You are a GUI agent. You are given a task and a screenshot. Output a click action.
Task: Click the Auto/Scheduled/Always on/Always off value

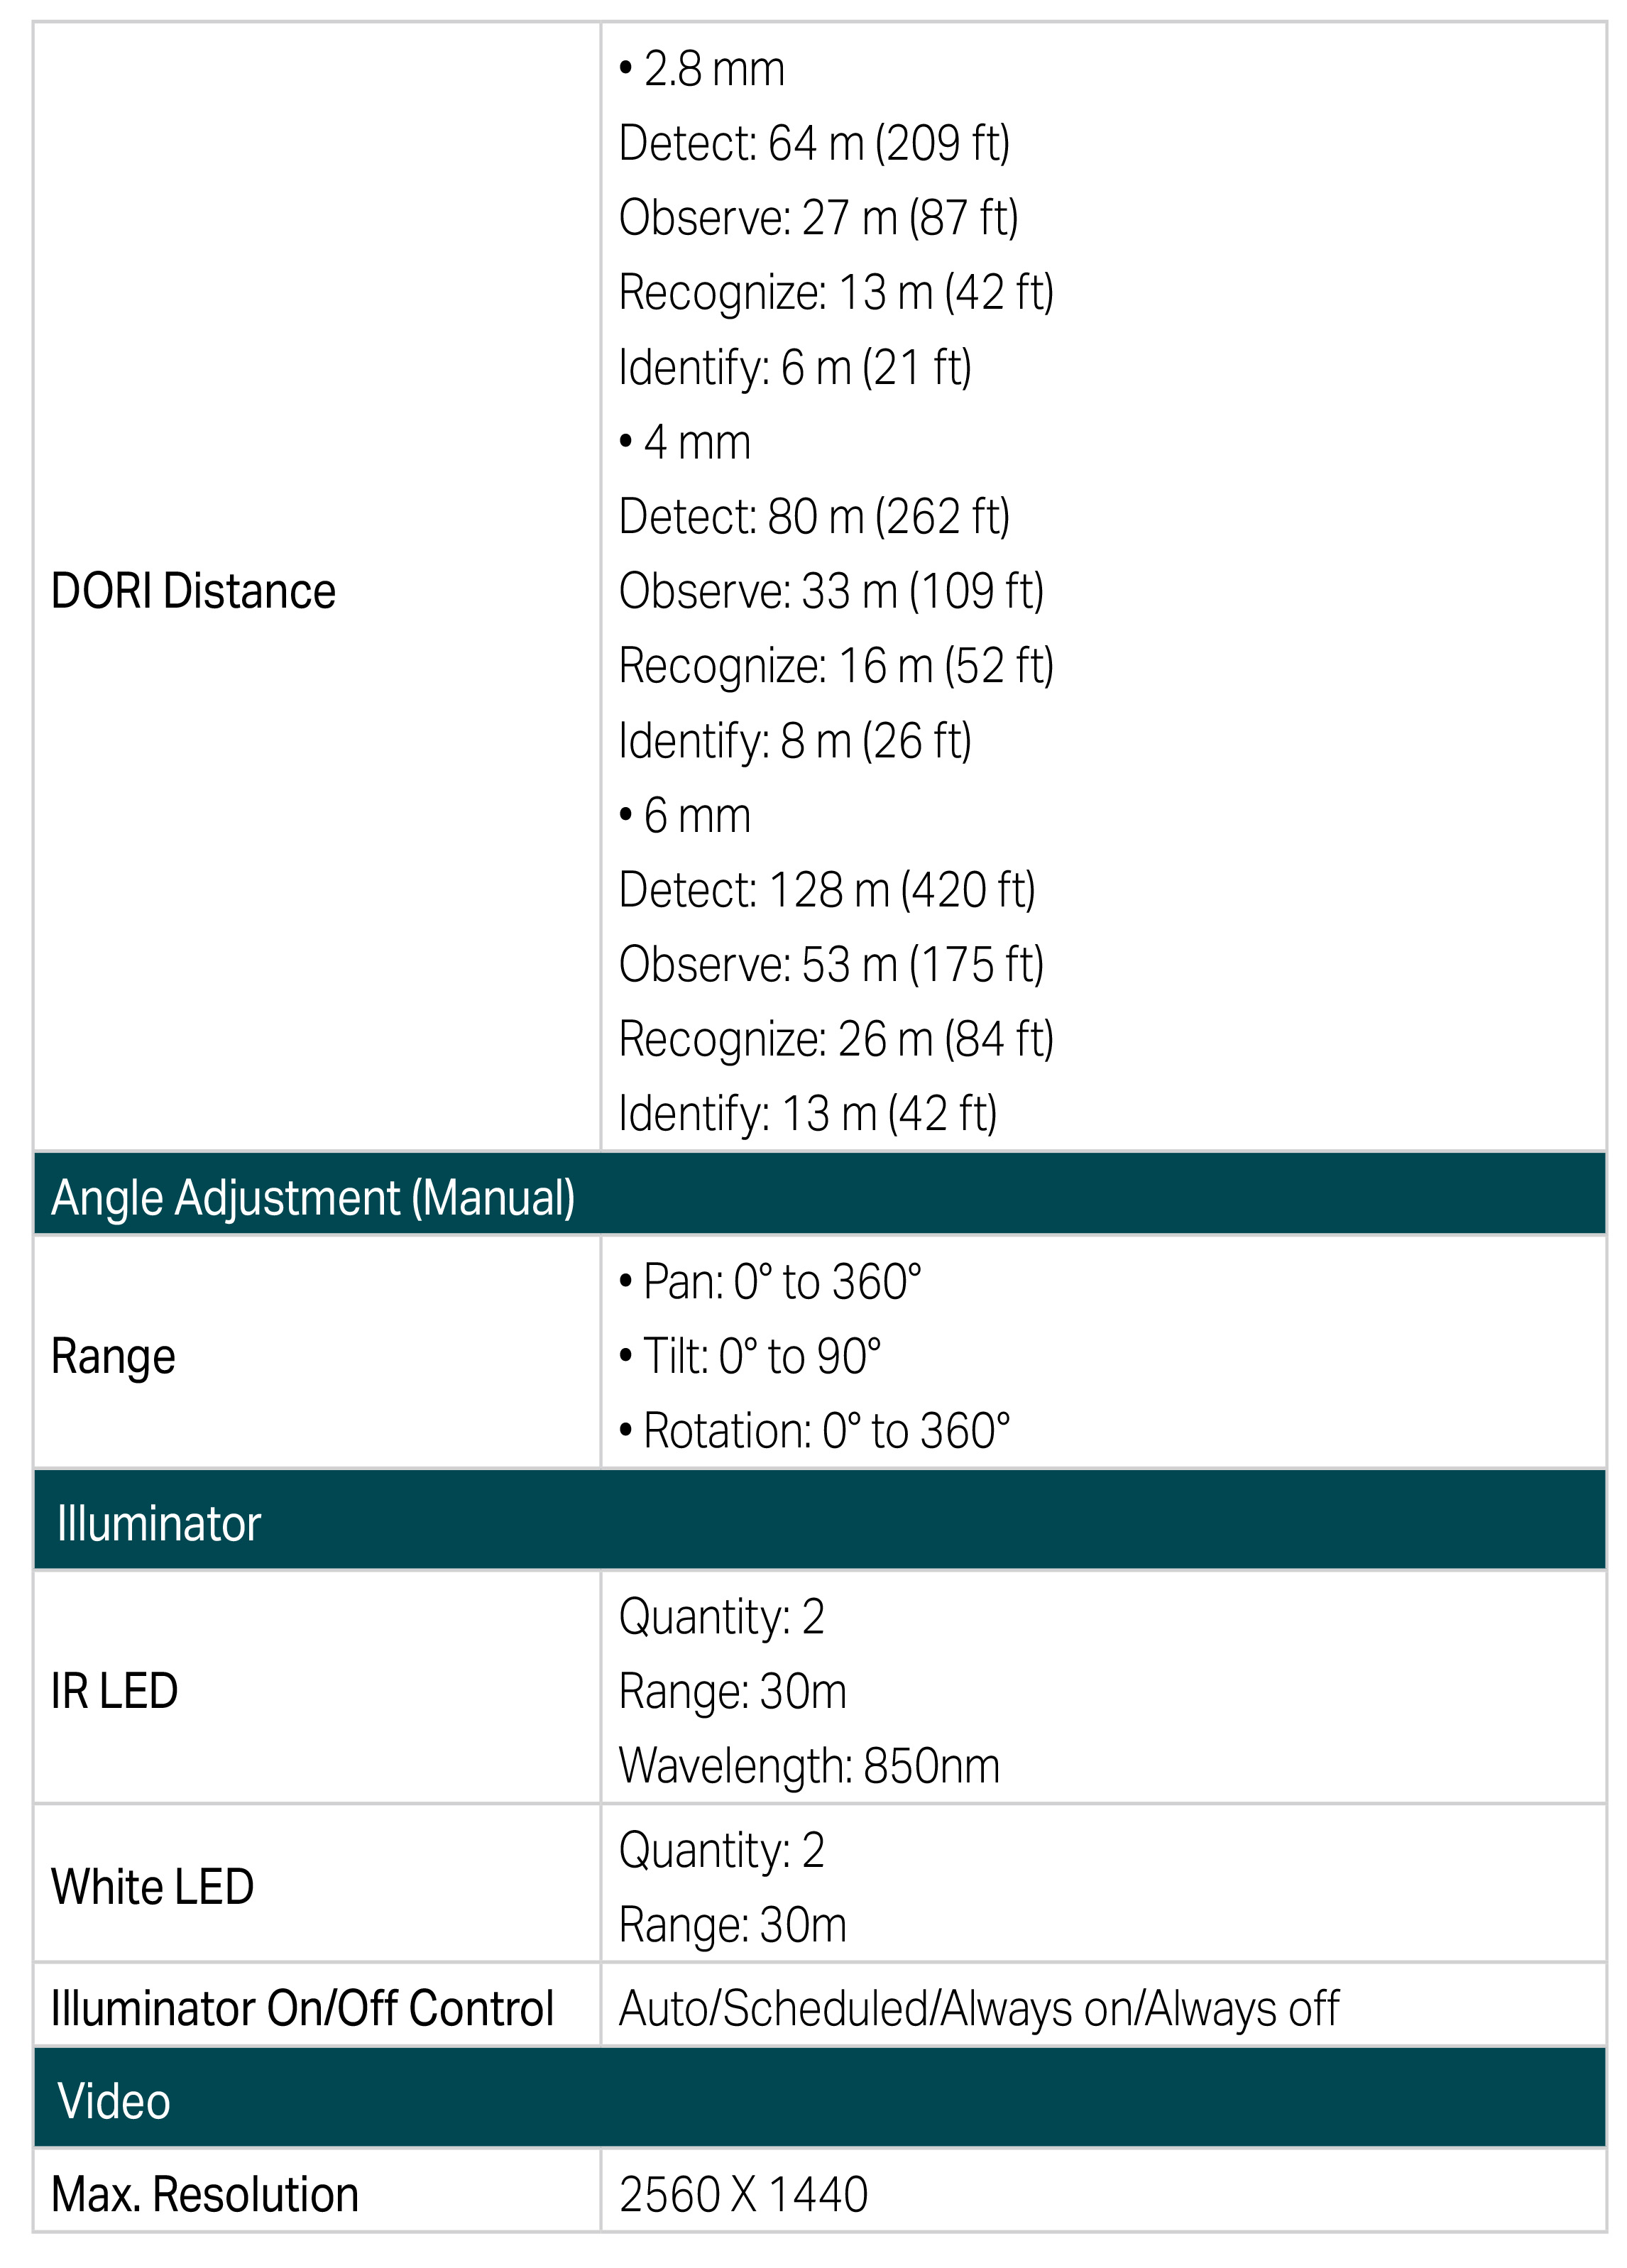[978, 2009]
